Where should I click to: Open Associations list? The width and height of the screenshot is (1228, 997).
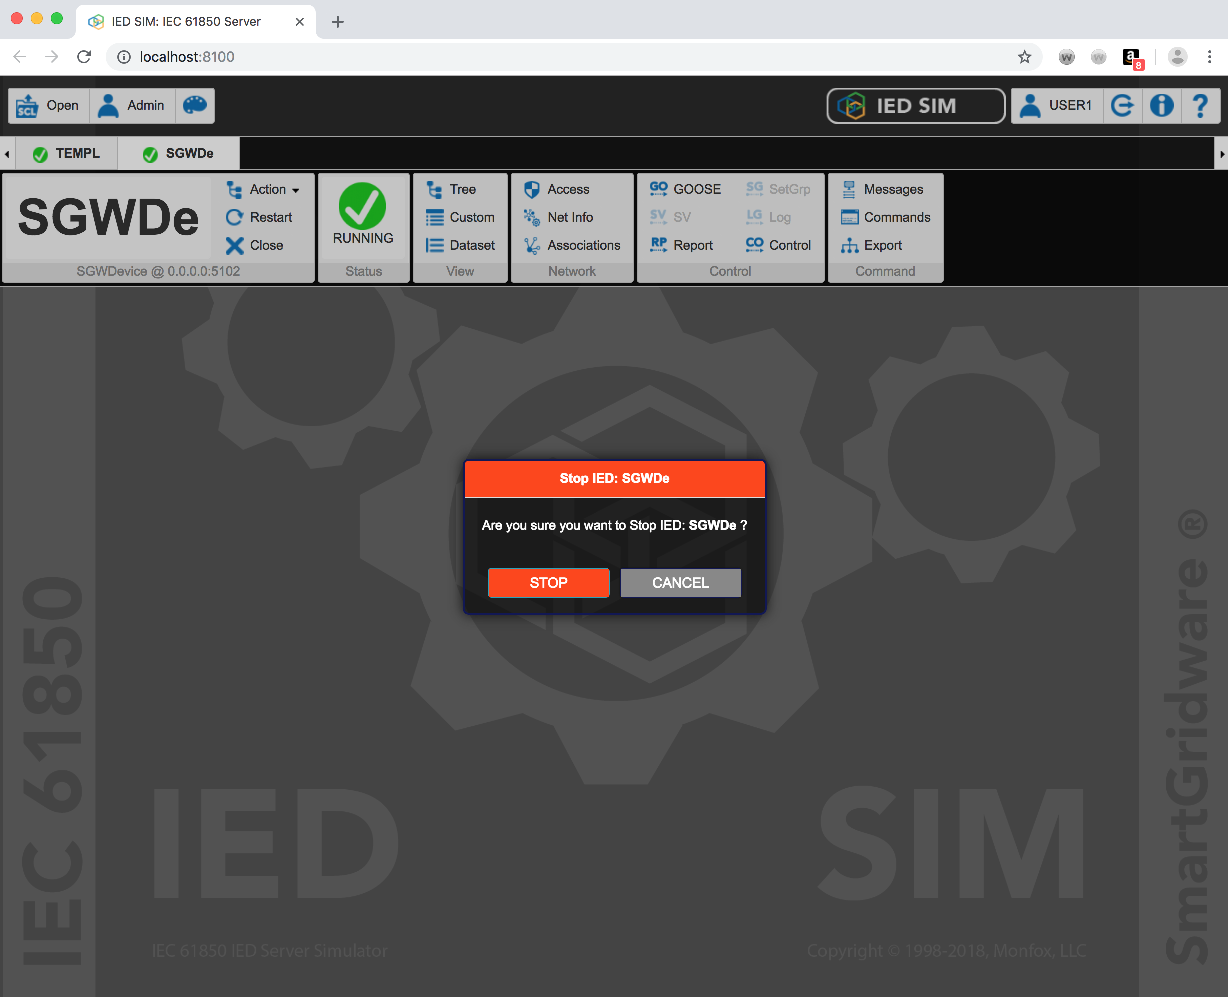click(x=572, y=245)
